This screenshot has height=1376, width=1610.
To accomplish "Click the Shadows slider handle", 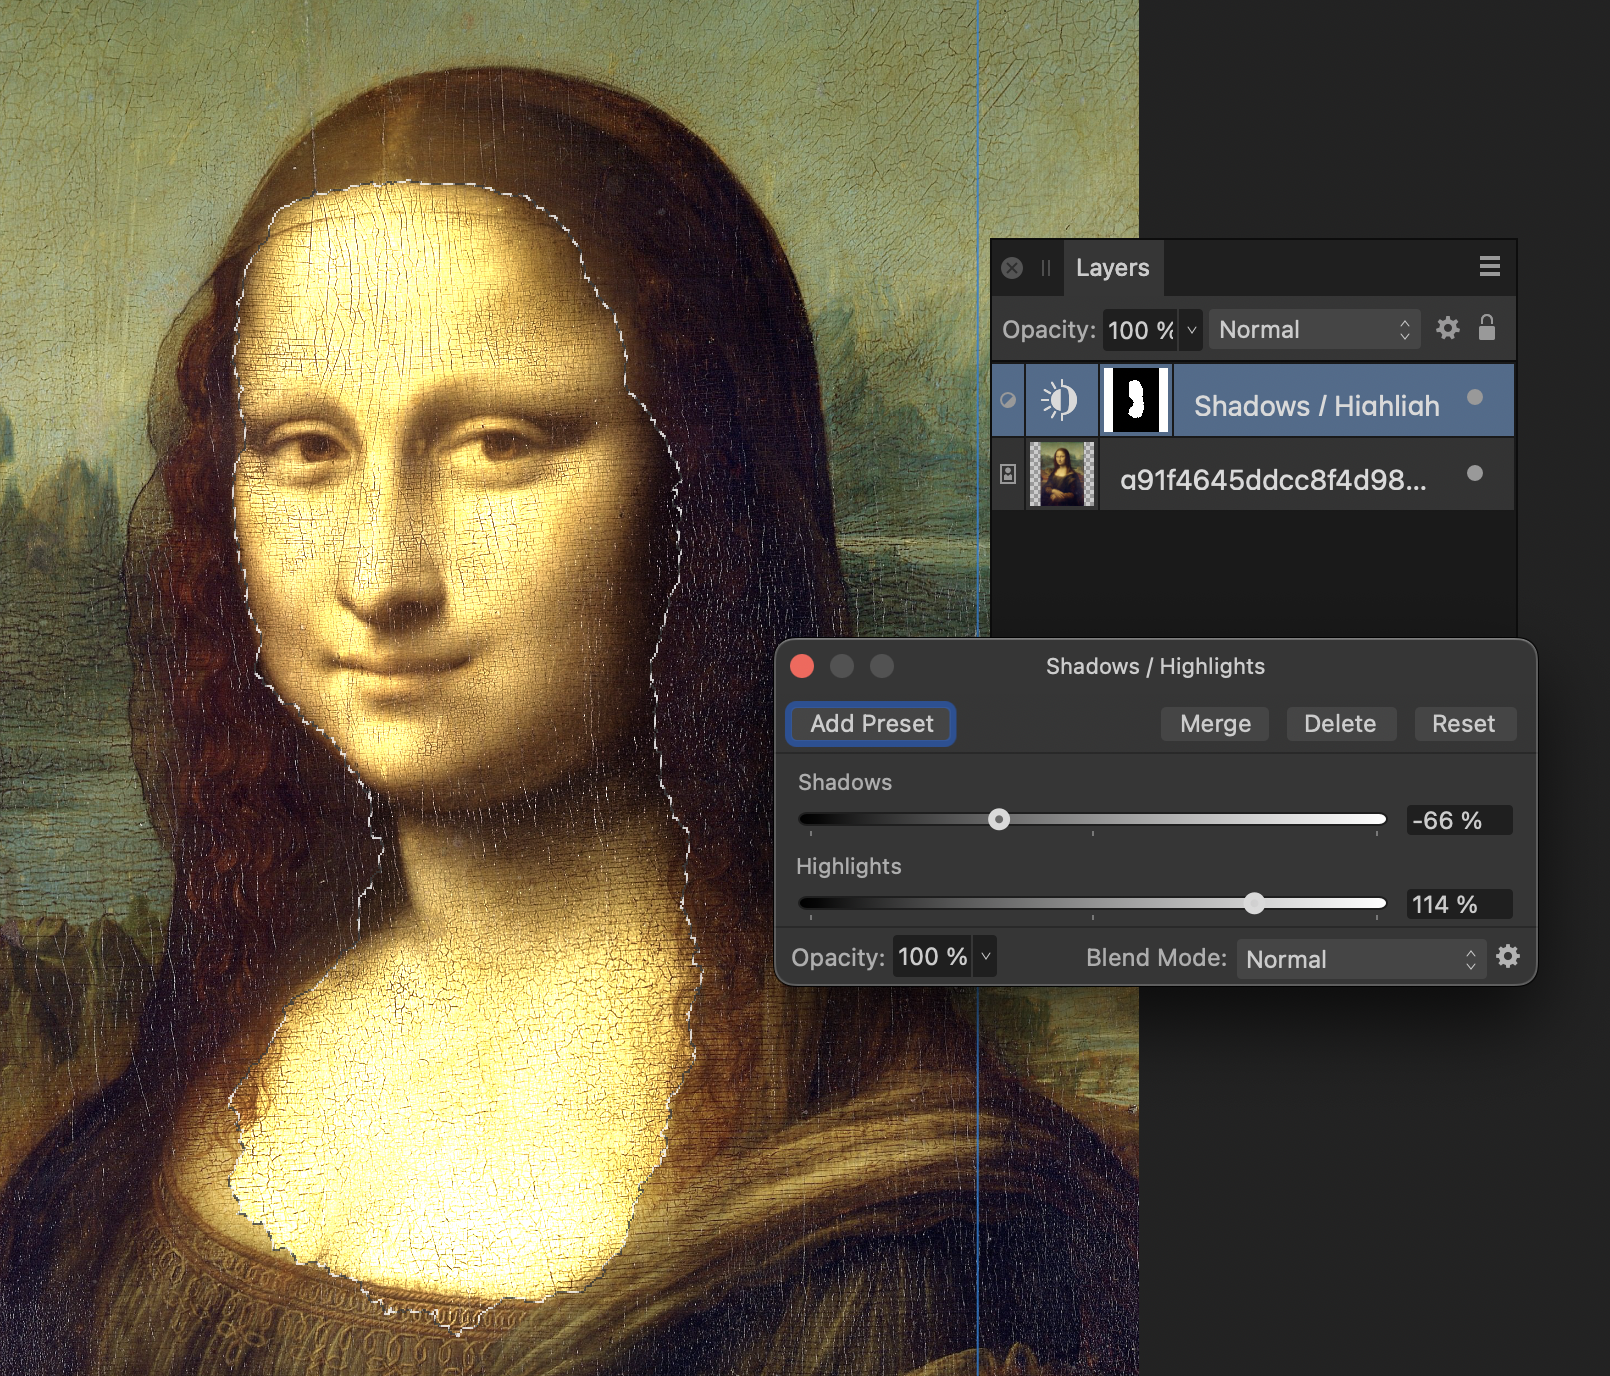I will click(x=999, y=820).
